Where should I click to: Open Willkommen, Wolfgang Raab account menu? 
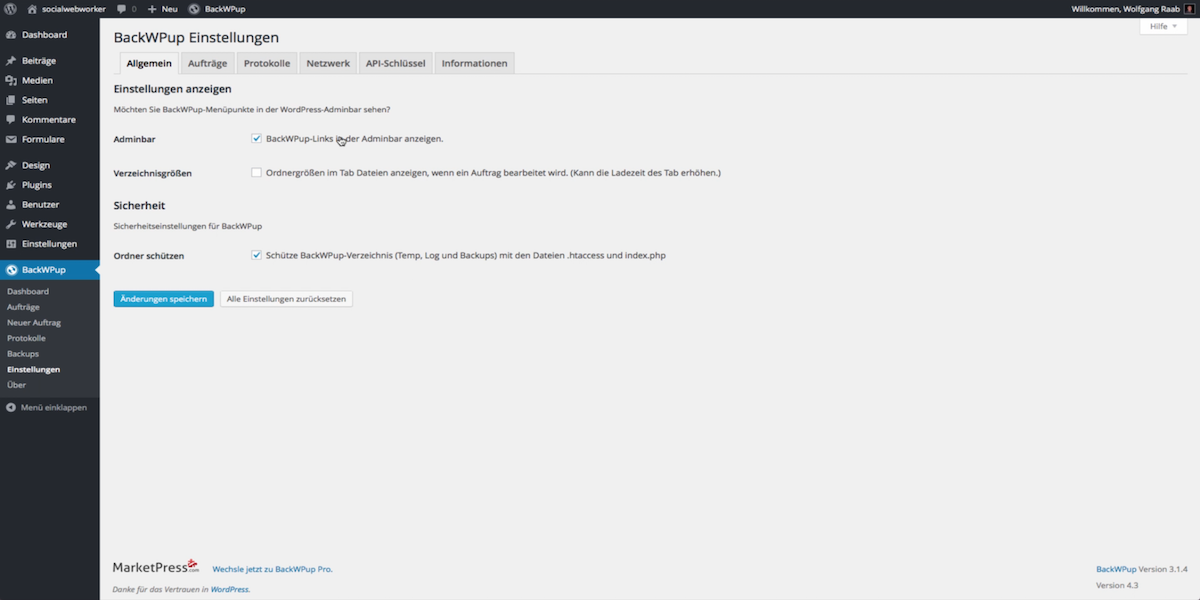tap(1133, 9)
